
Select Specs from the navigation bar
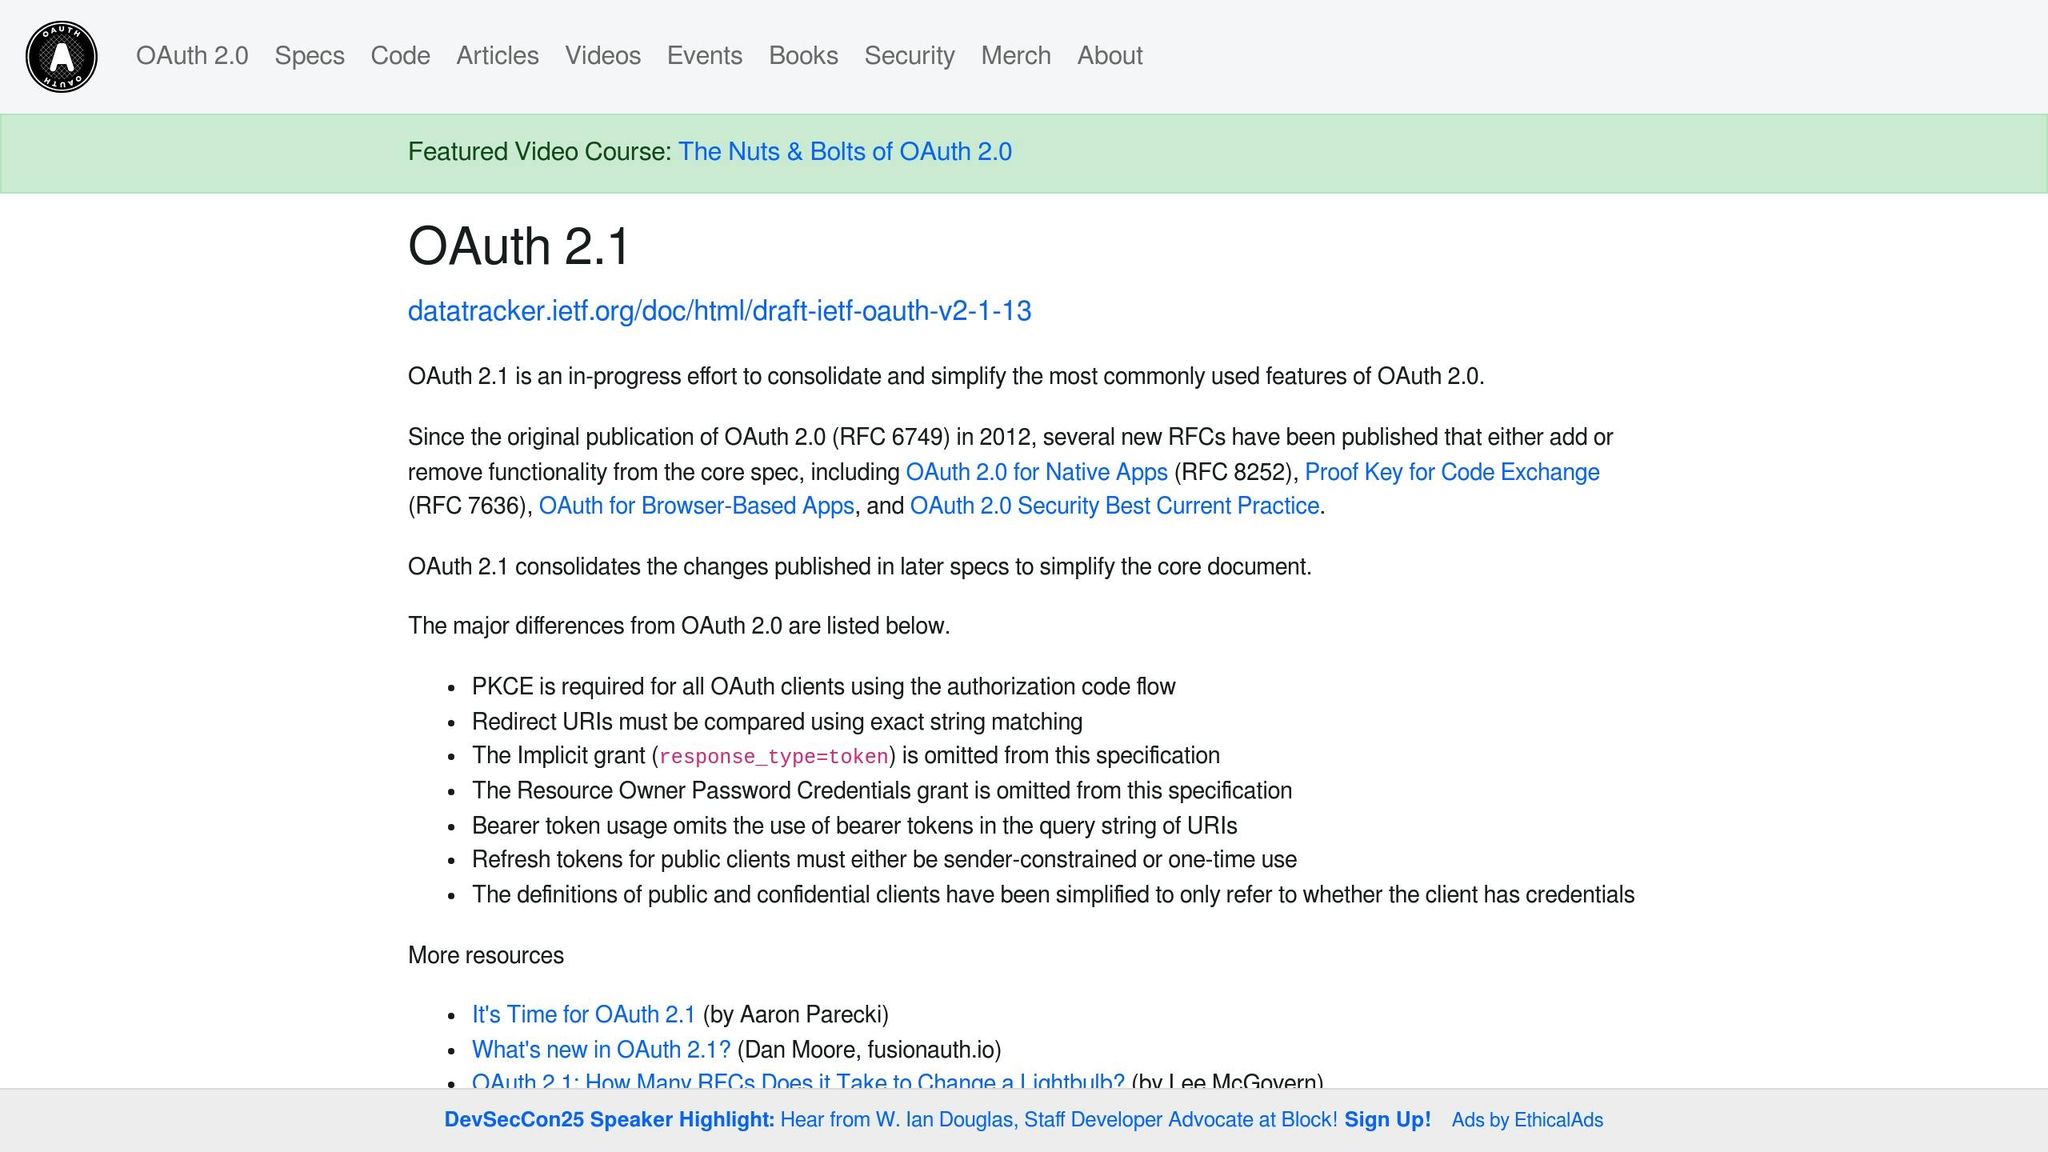[x=308, y=56]
